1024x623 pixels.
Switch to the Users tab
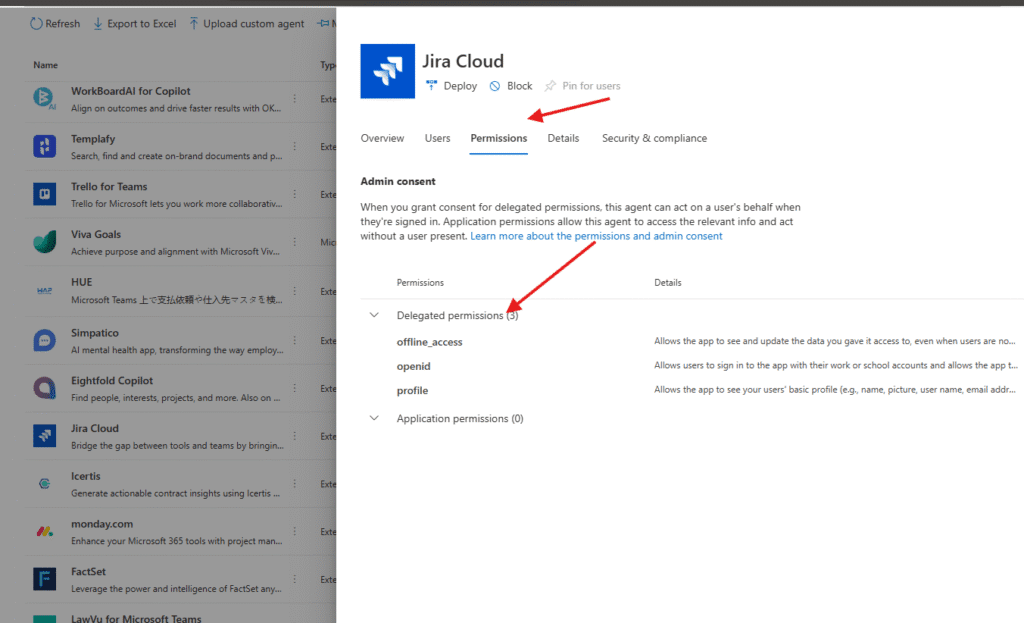(x=437, y=138)
